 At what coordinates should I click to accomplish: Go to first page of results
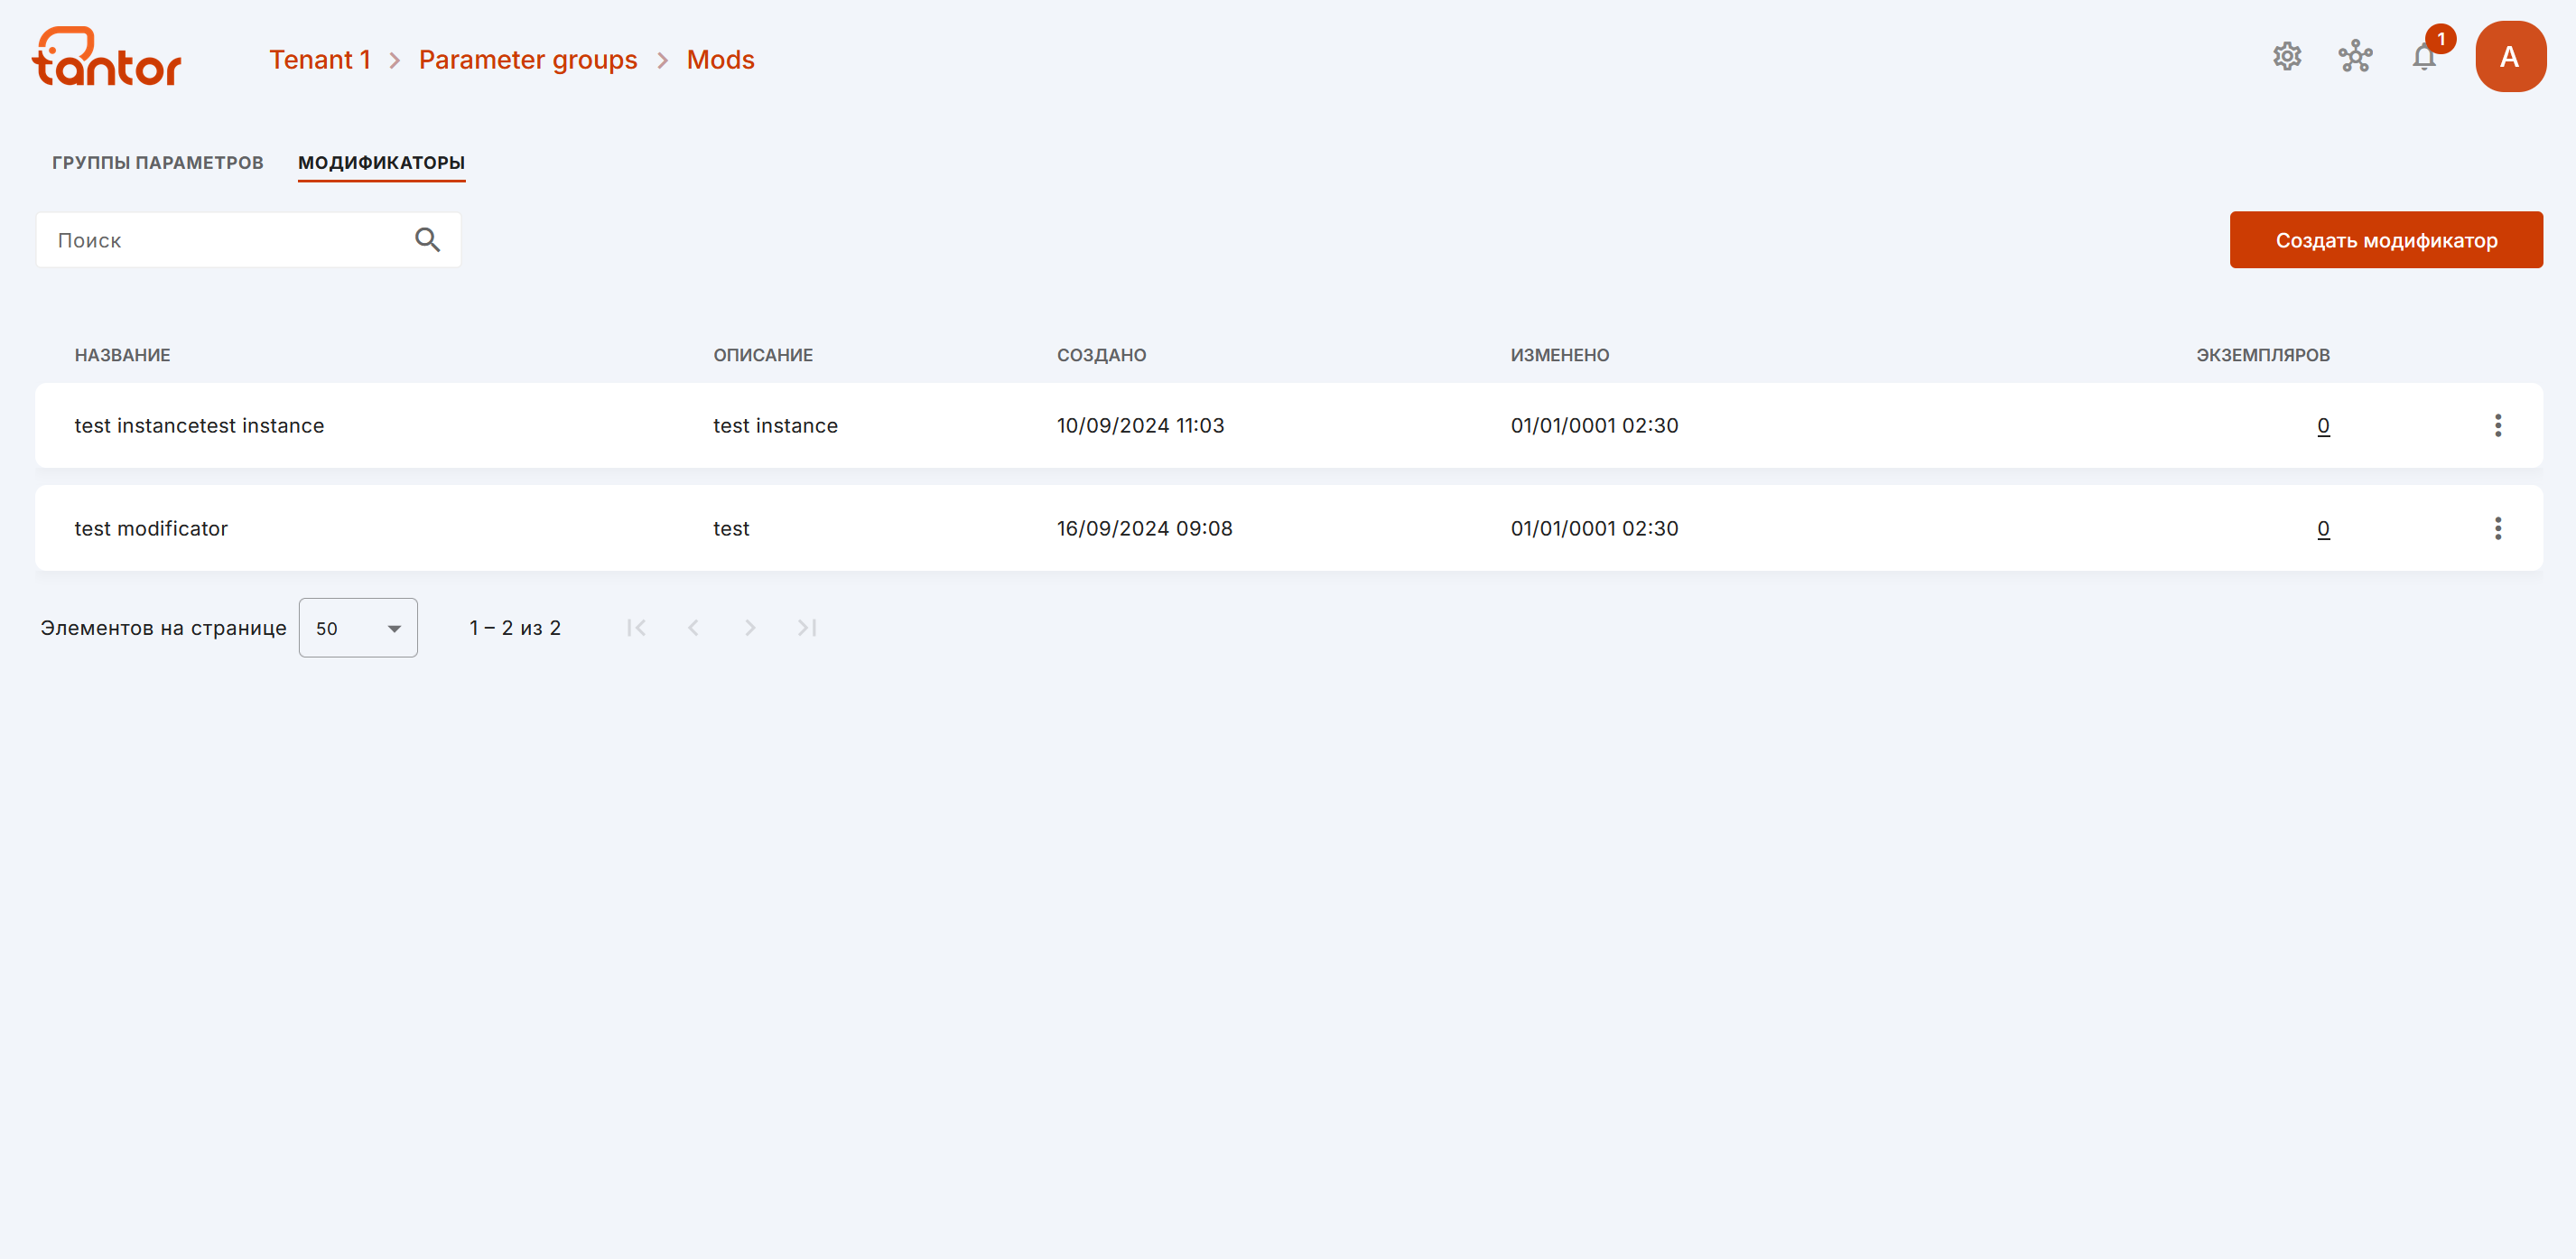pos(636,628)
